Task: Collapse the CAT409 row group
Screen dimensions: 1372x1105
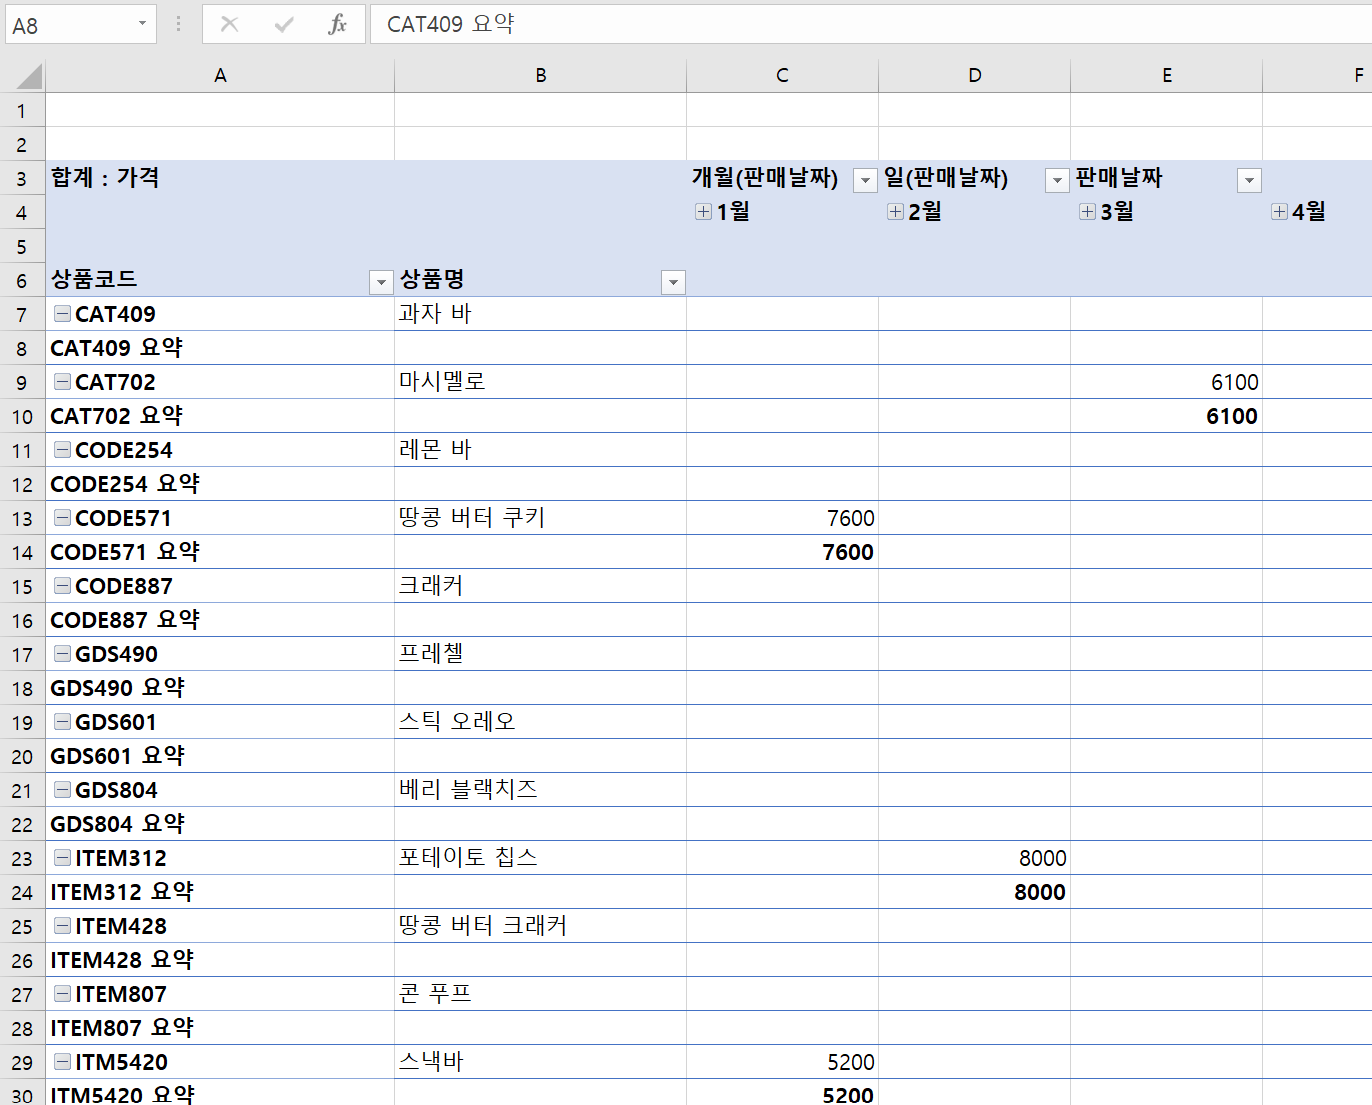Action: click(x=62, y=314)
